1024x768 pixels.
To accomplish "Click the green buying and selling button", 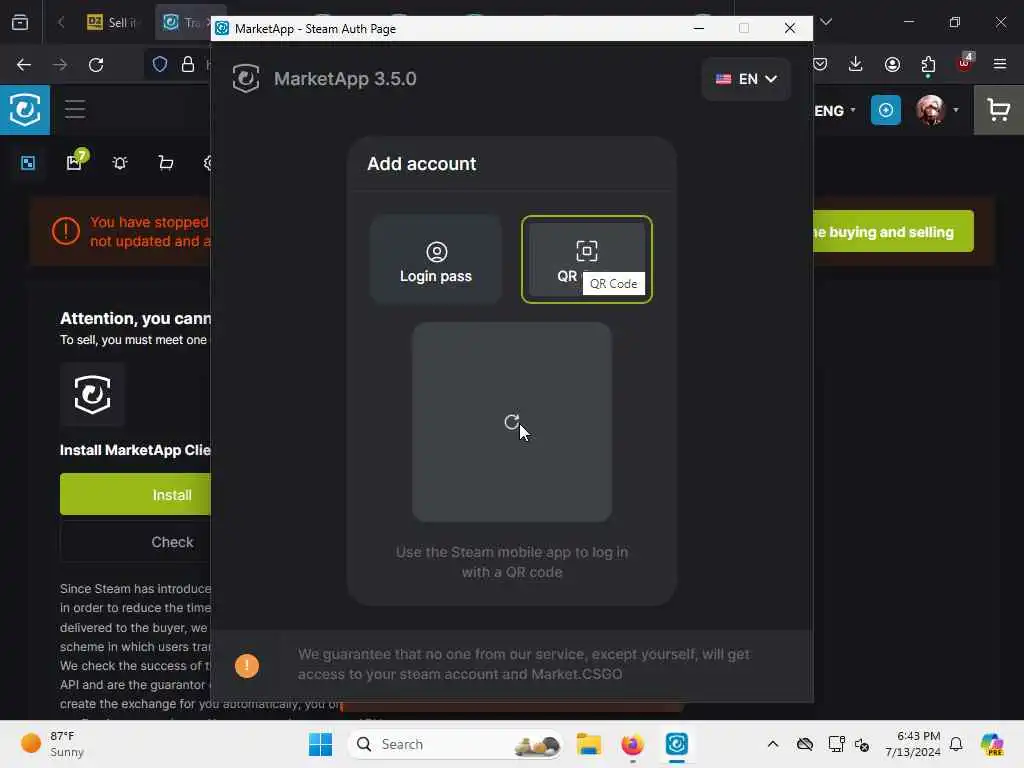I will tap(893, 231).
